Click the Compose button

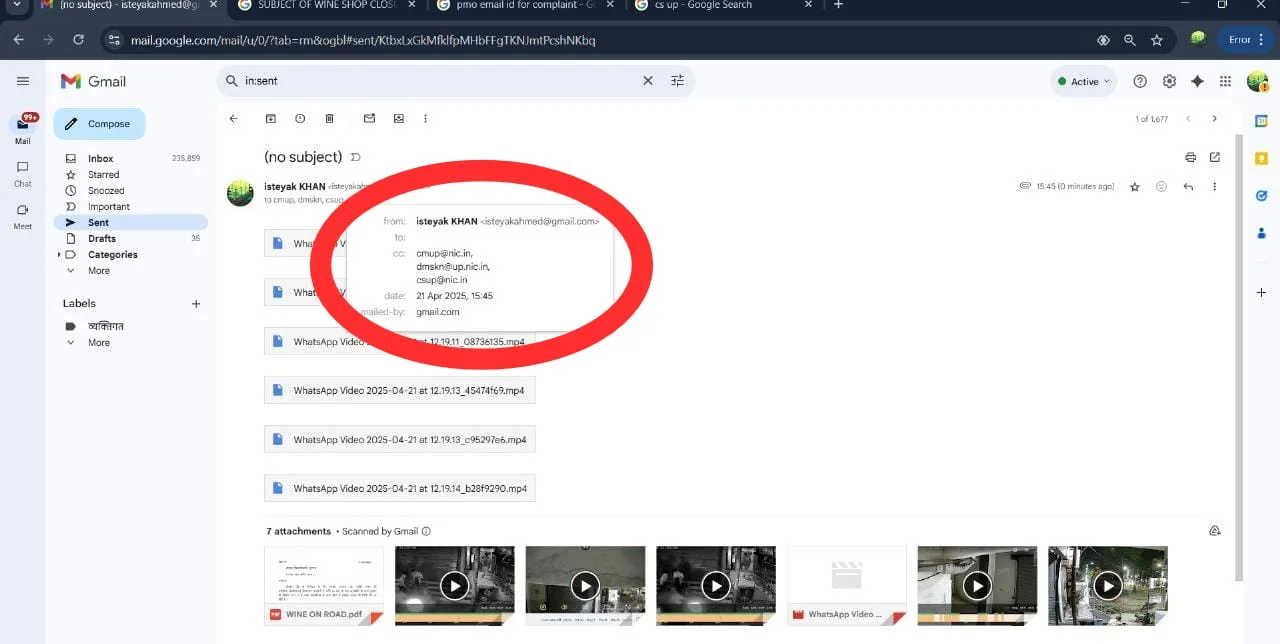click(99, 124)
